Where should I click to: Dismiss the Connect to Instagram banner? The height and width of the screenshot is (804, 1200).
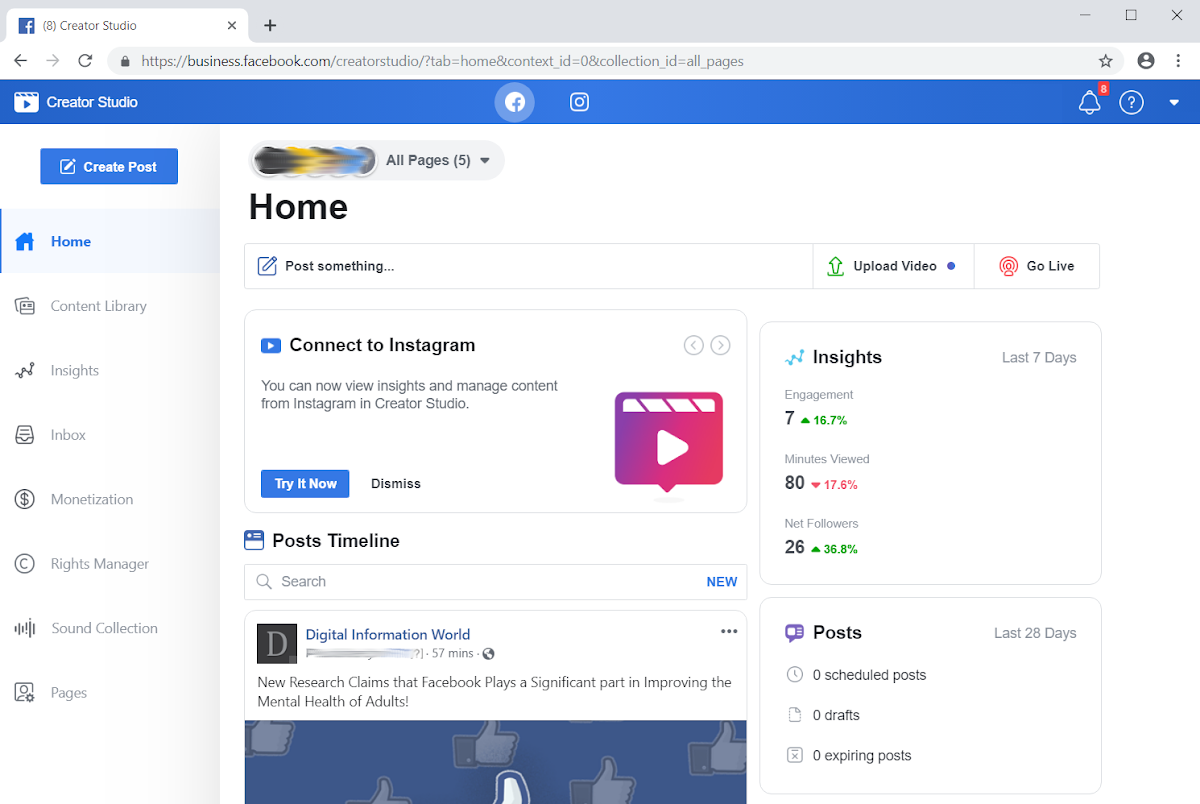[395, 483]
